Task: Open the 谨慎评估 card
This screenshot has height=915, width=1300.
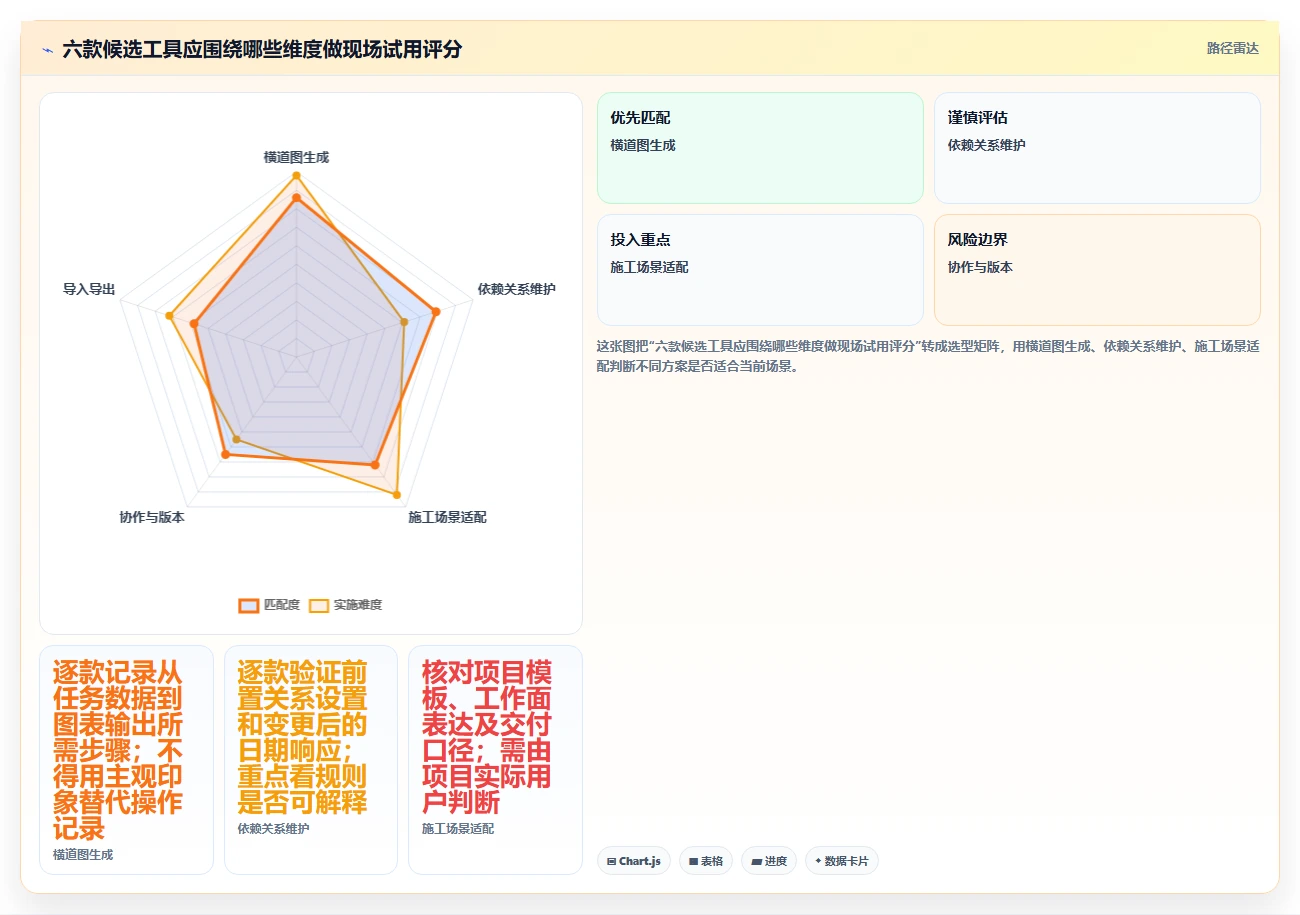Action: (1097, 148)
